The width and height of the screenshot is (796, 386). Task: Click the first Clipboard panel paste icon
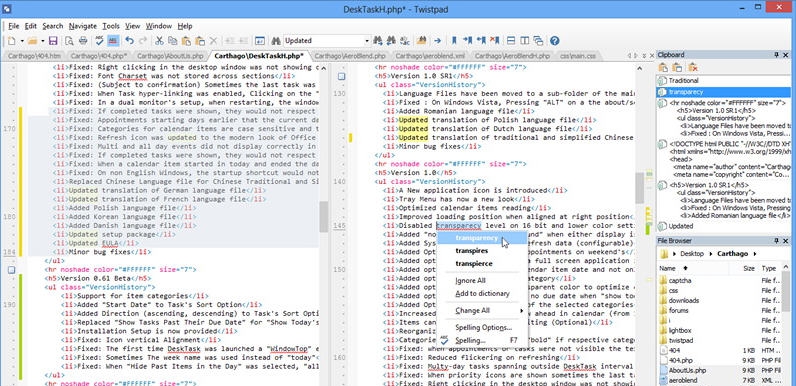[663, 67]
